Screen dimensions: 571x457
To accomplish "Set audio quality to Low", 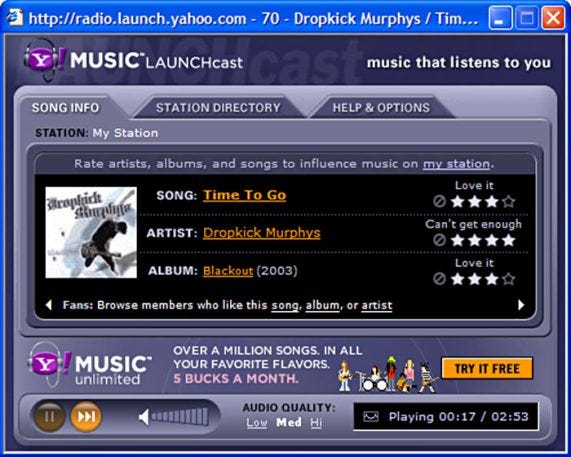I will [257, 423].
